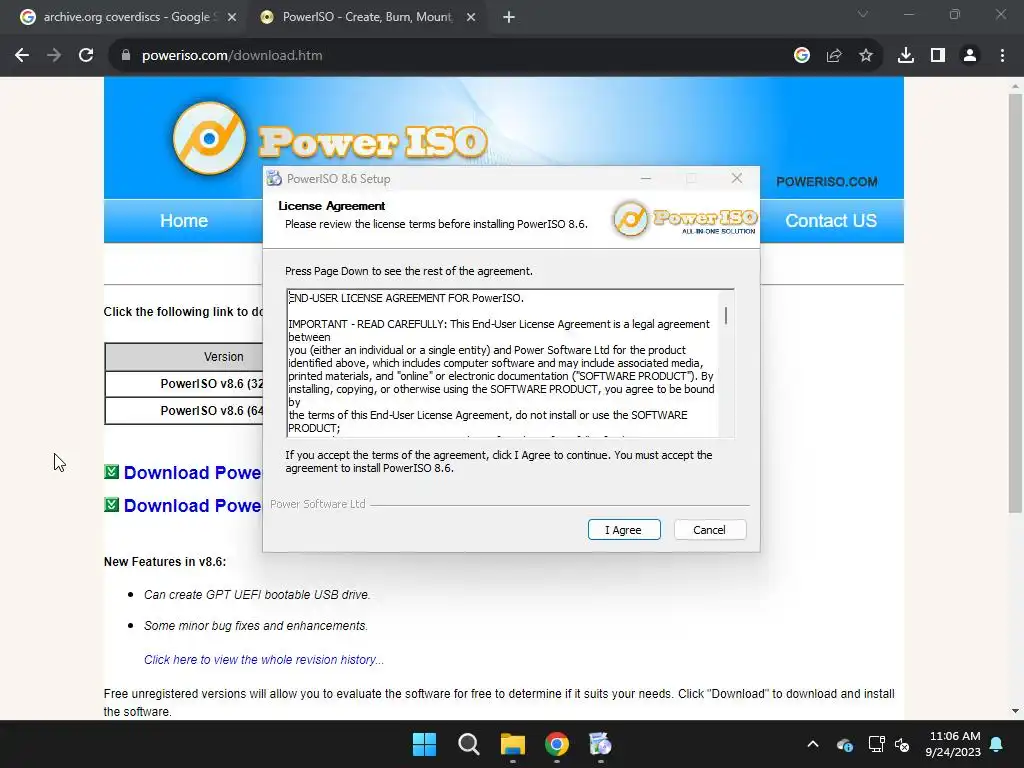Close the archive.org coverdiscs tab
The image size is (1024, 768).
click(232, 18)
